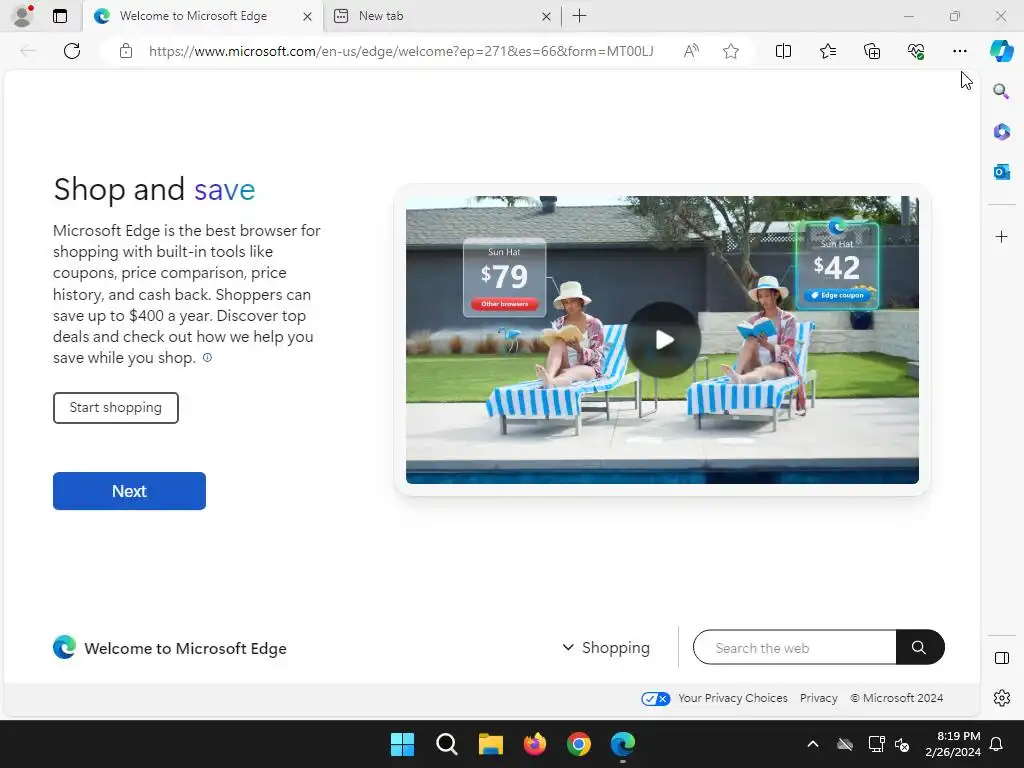Submit web search magnifier button
The width and height of the screenshot is (1024, 768).
(x=920, y=647)
